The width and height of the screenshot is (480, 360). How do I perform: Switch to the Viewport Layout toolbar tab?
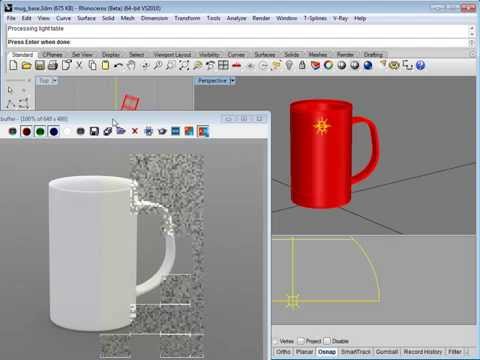[172, 54]
